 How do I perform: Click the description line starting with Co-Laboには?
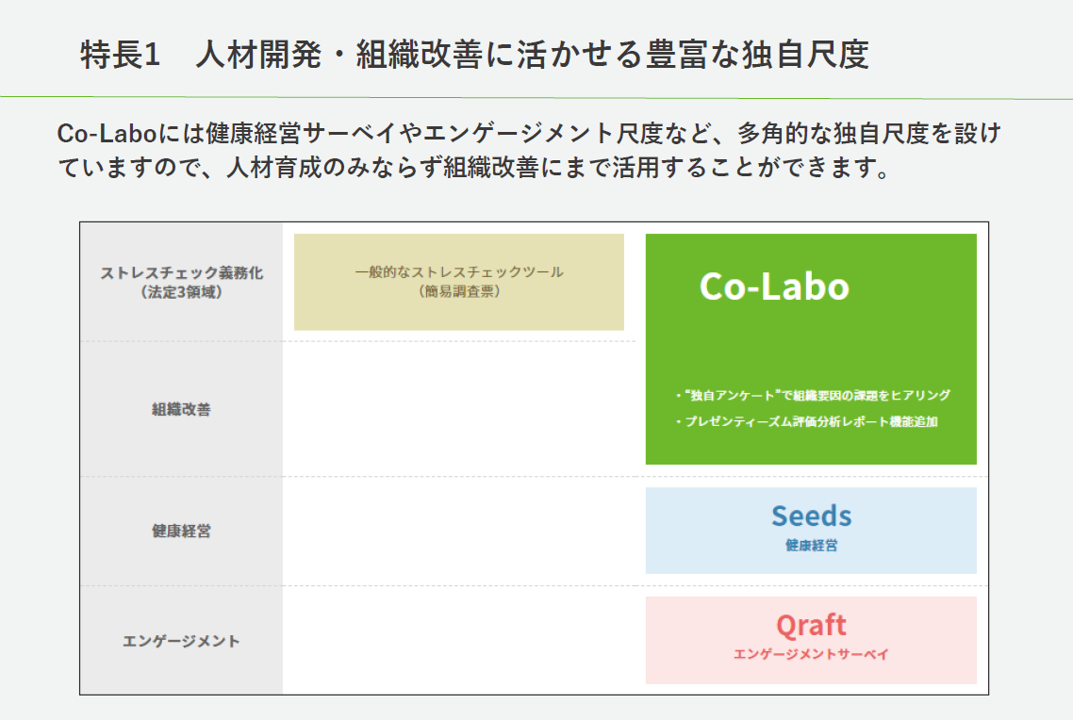529,133
